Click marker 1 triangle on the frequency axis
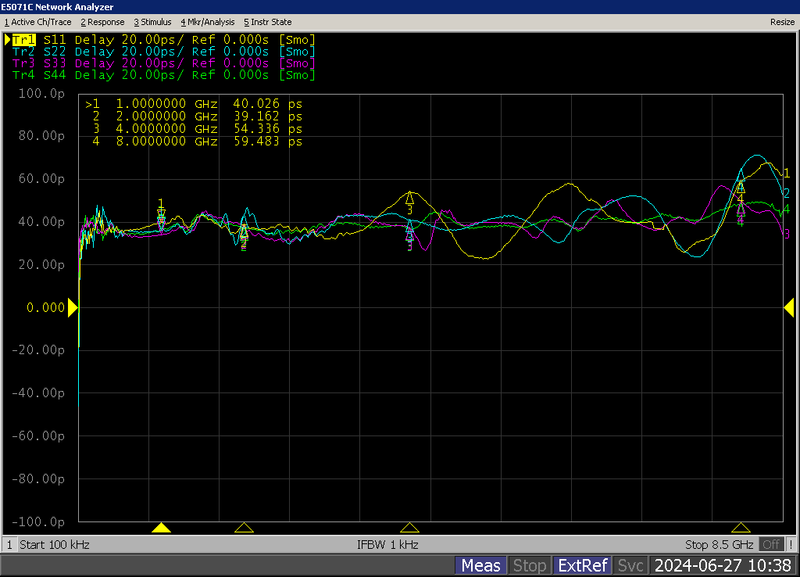 pos(161,528)
